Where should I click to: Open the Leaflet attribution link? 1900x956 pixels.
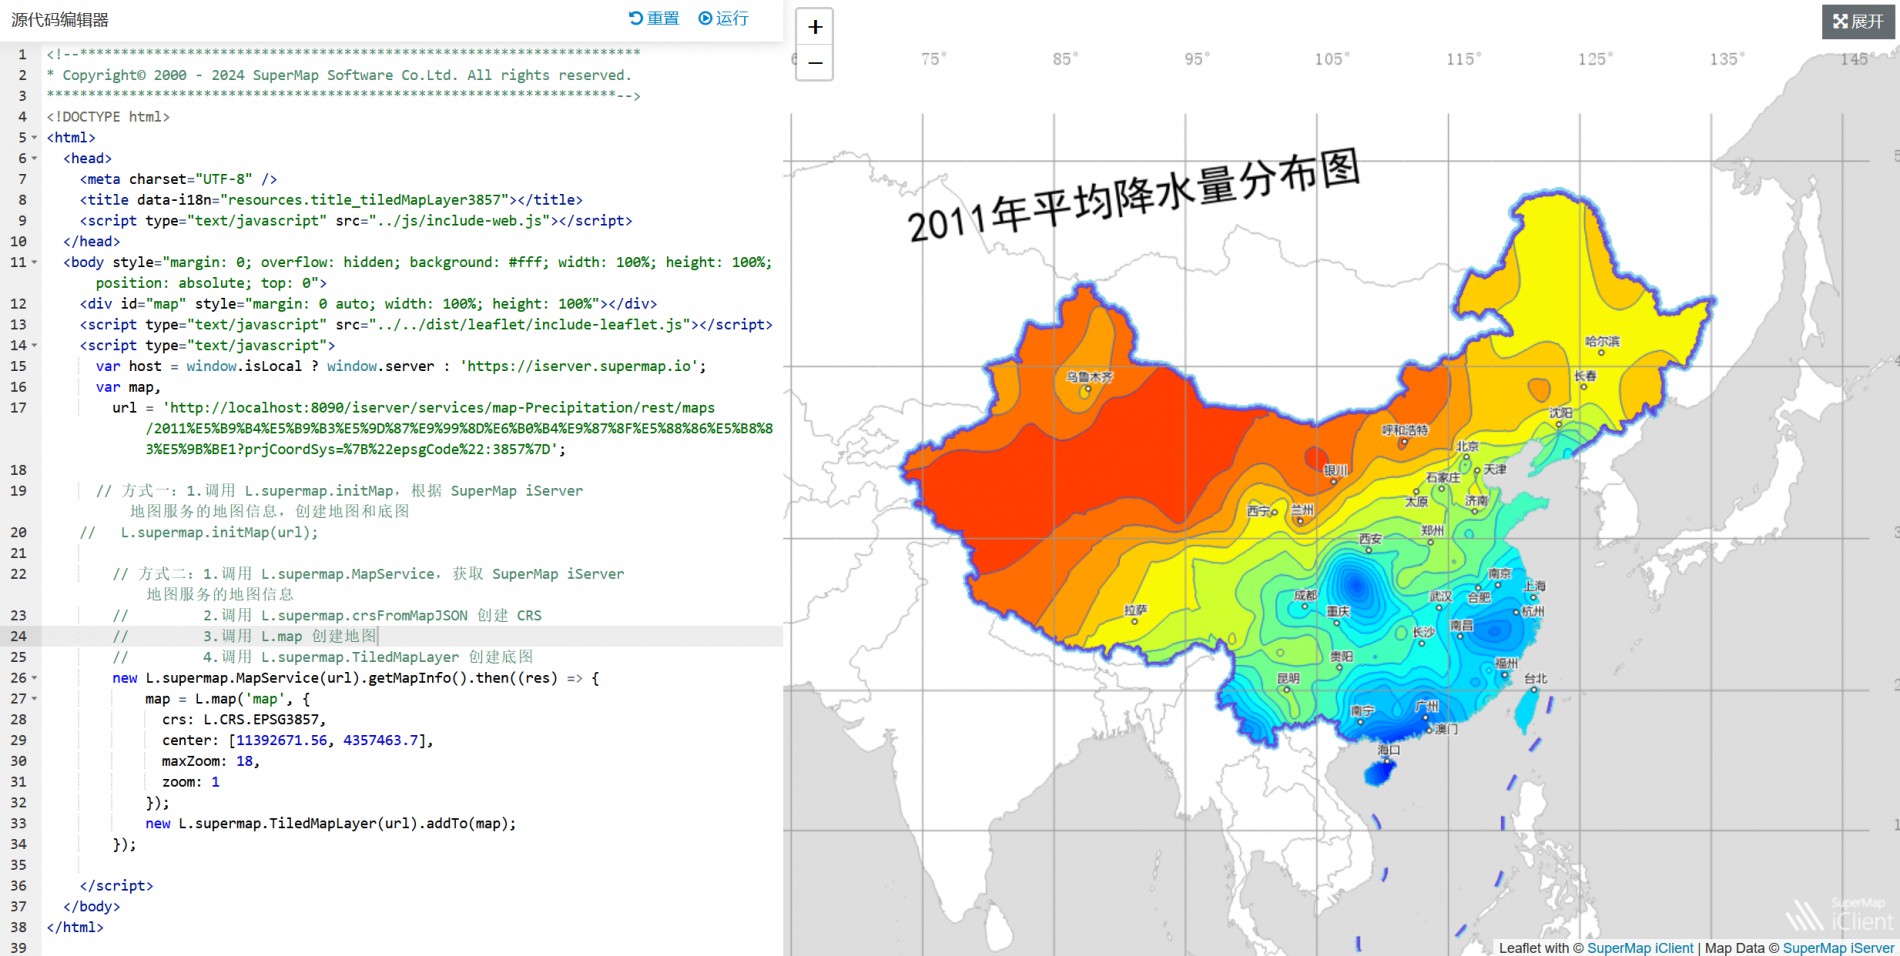(x=1520, y=948)
